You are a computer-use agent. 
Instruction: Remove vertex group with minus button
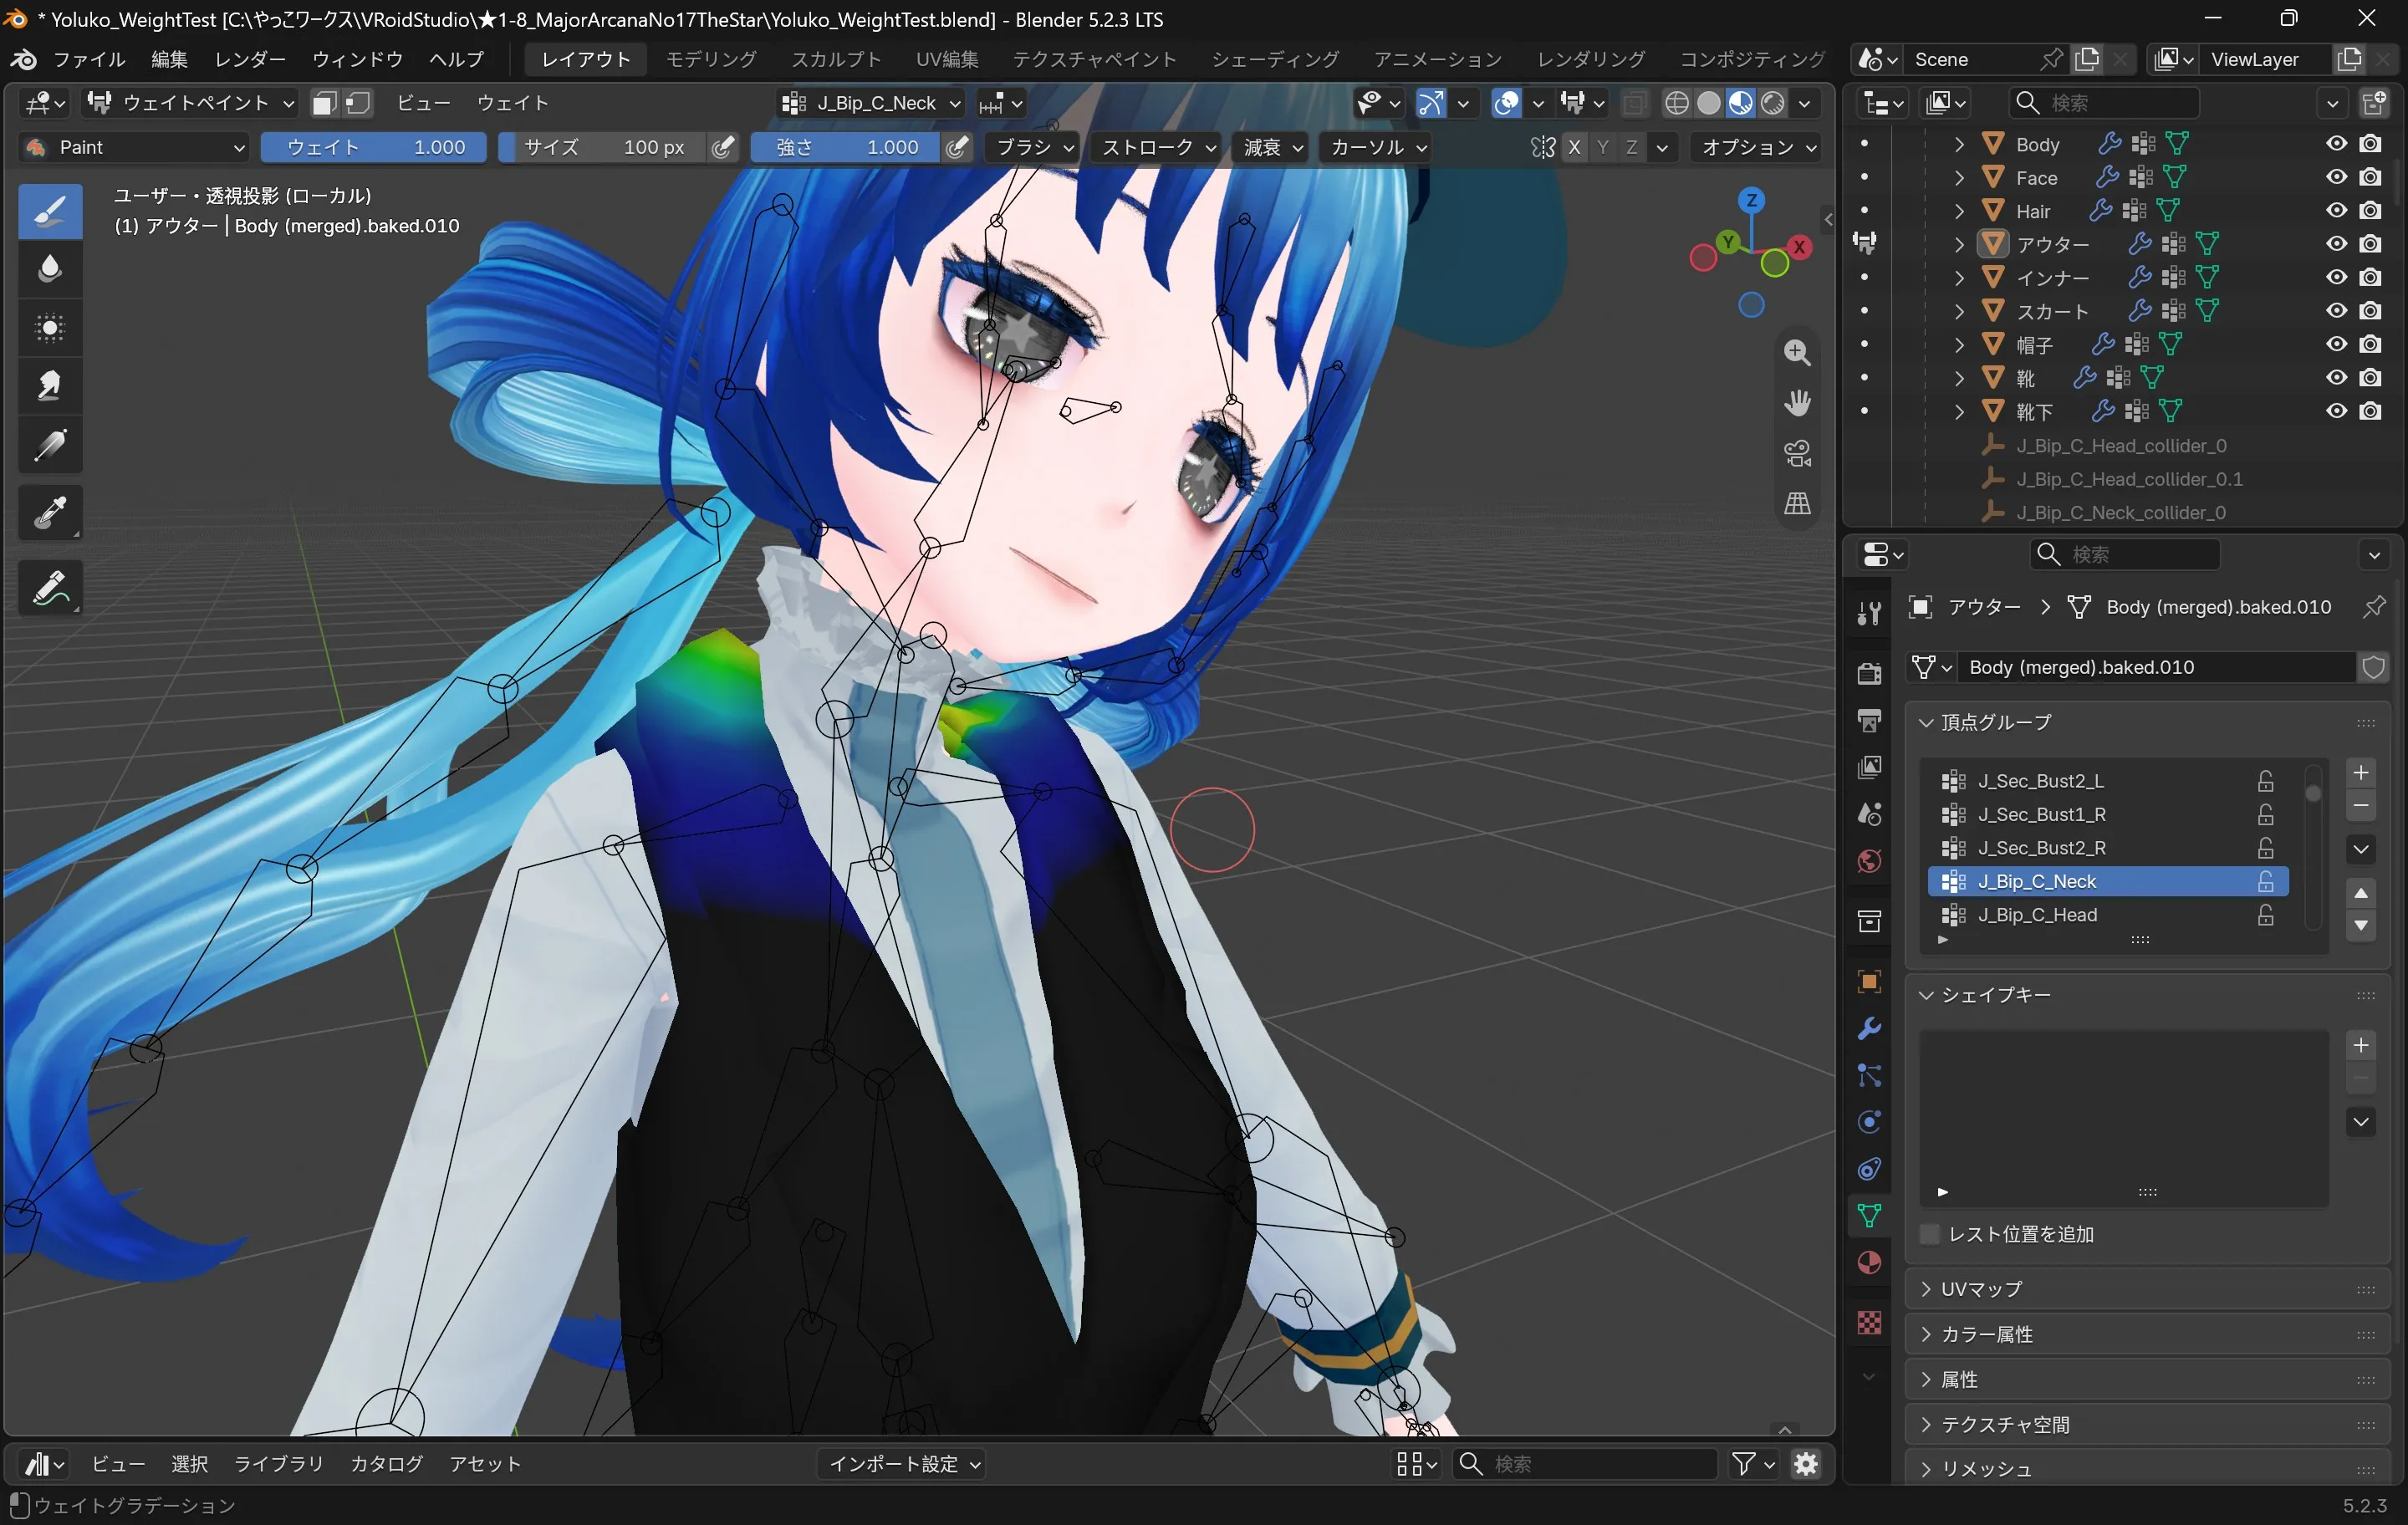2360,806
